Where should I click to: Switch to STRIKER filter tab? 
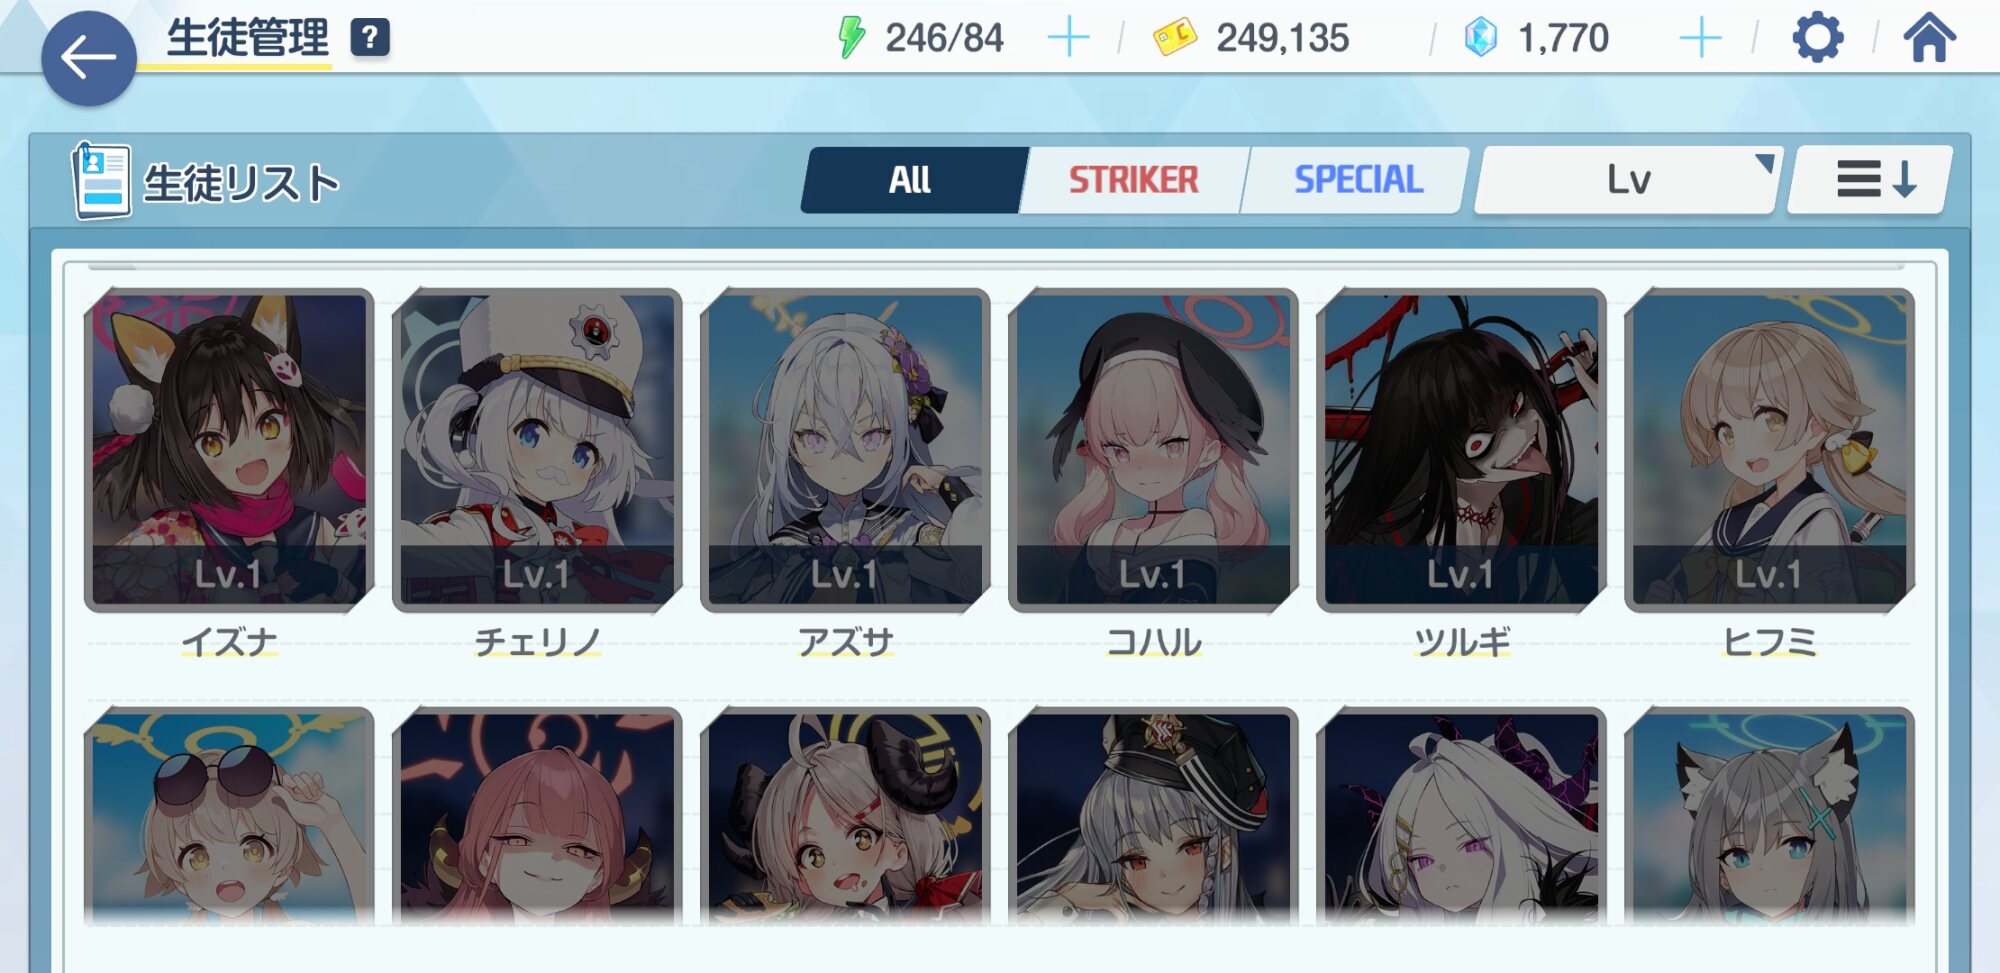(1133, 180)
